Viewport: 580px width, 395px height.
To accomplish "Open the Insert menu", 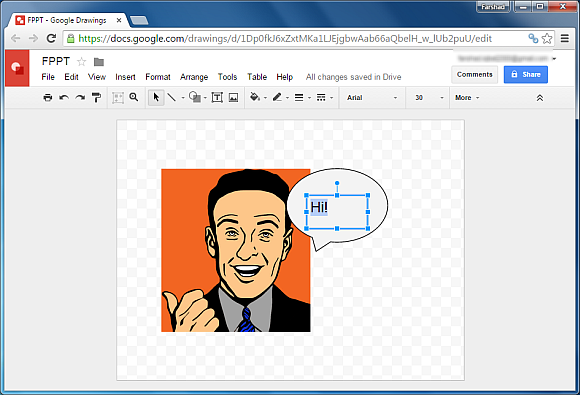I will (x=125, y=77).
